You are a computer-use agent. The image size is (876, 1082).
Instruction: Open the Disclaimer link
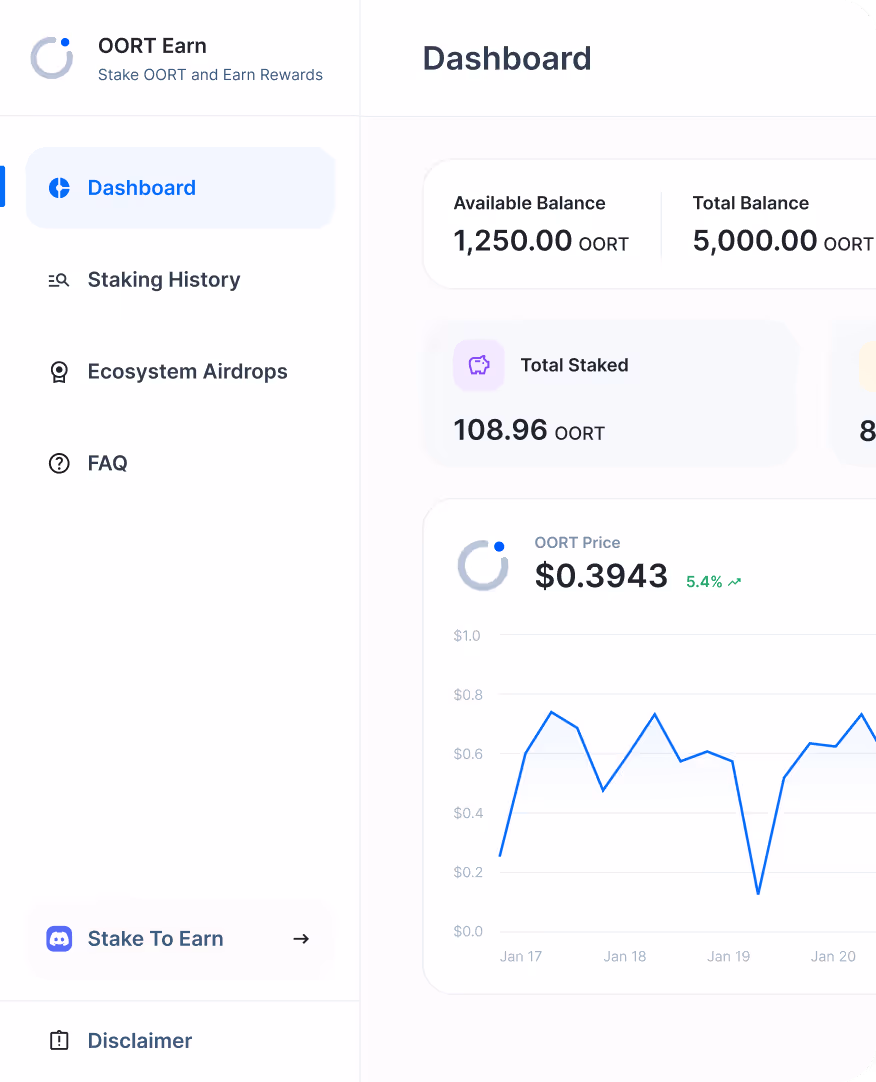[x=139, y=1040]
